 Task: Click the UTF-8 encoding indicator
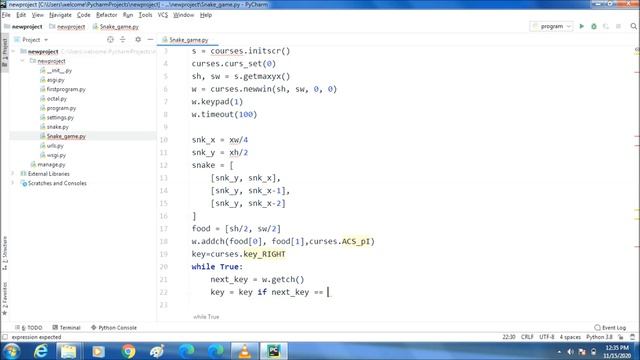547,337
